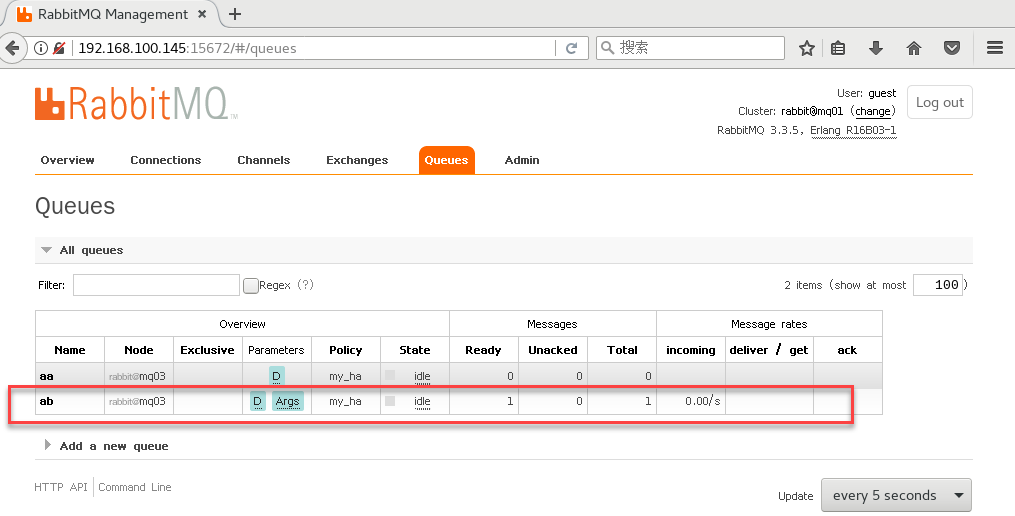Sort by the Node column header

point(139,350)
